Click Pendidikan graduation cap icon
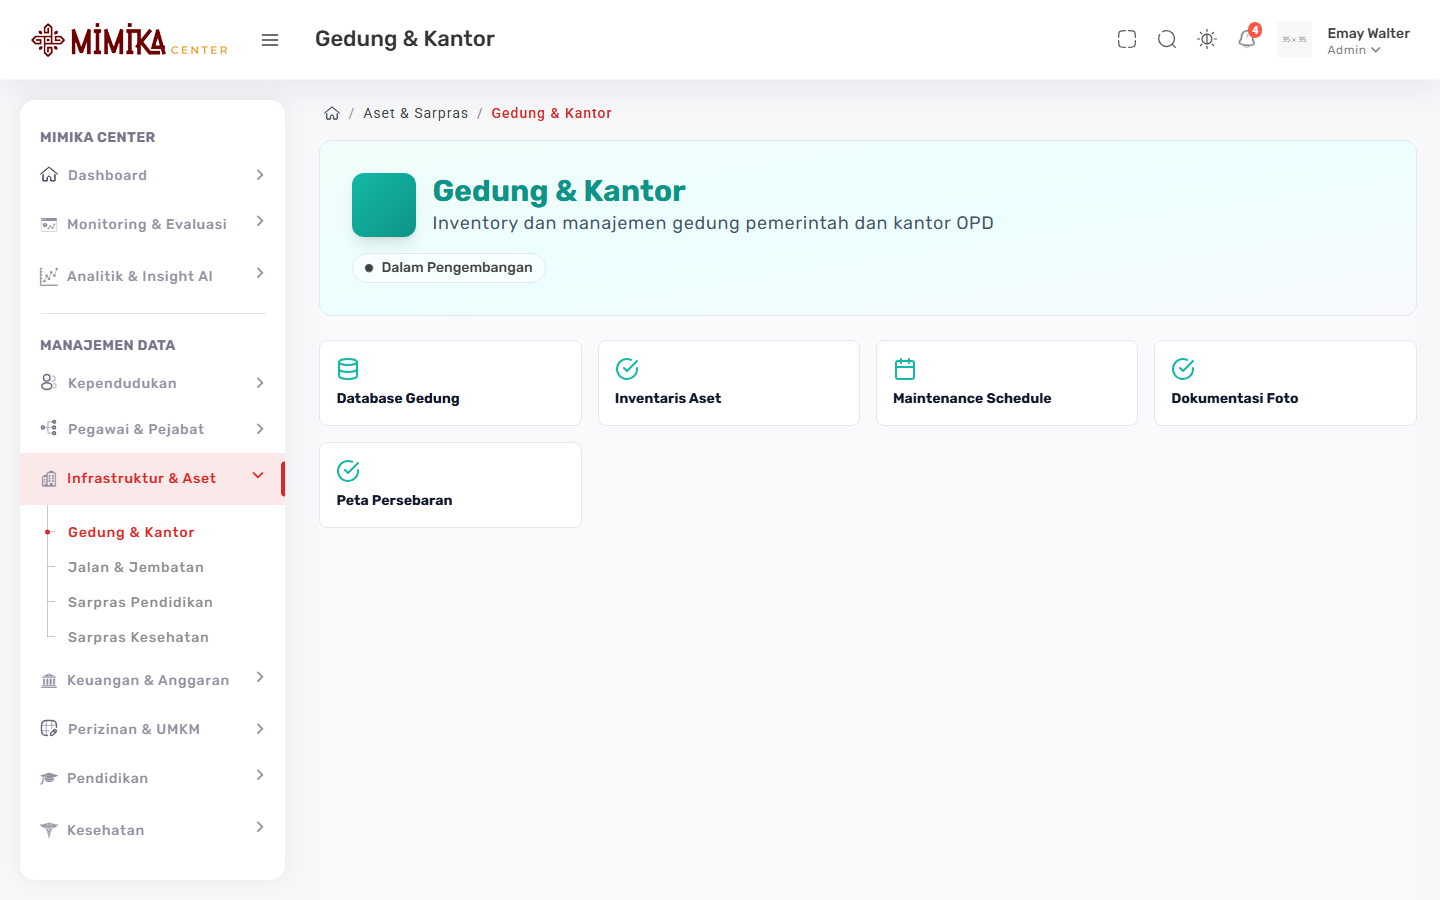This screenshot has height=900, width=1440. pos(49,778)
